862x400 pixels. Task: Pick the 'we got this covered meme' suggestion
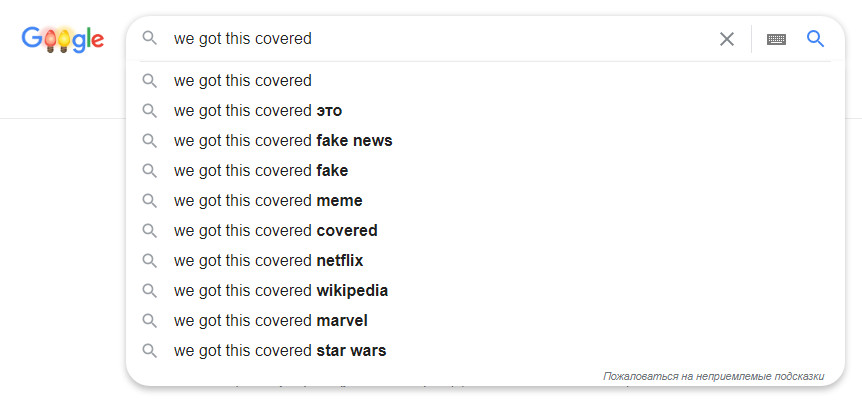[485, 201]
